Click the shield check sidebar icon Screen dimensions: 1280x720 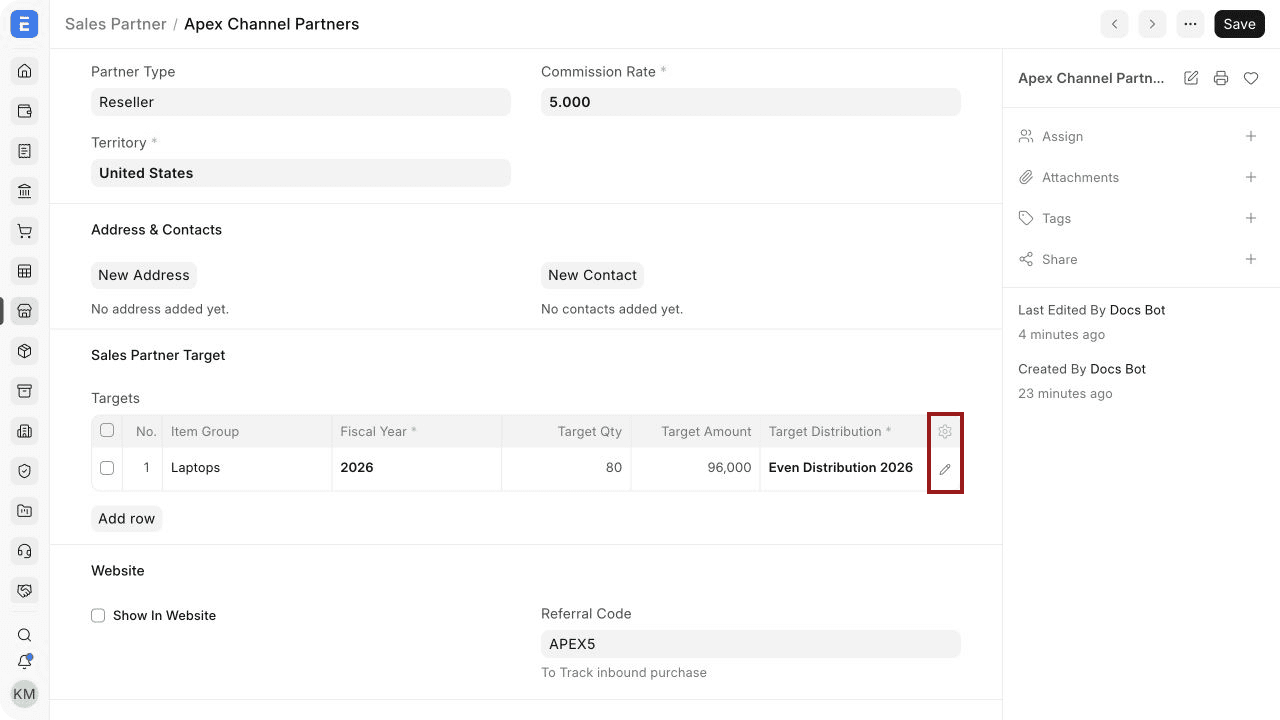[x=25, y=471]
